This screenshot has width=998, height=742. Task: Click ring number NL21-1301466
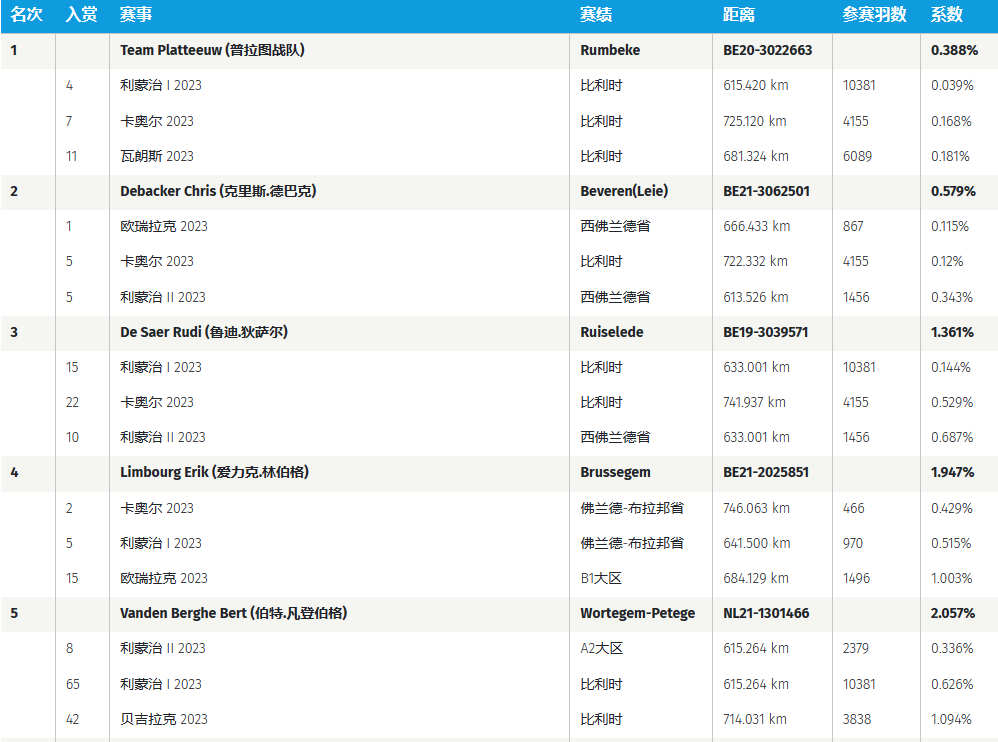tap(766, 613)
